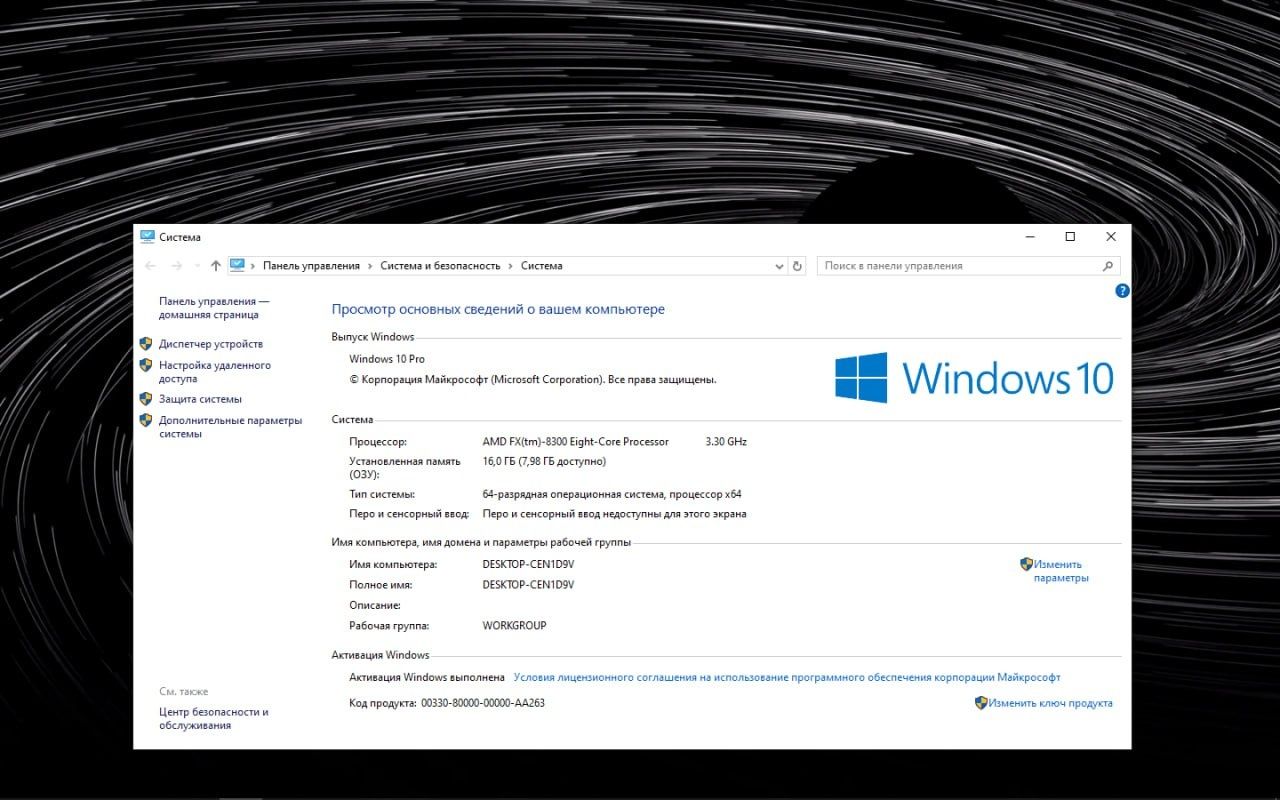
Task: Click the computer icon in the address bar
Action: tap(237, 265)
